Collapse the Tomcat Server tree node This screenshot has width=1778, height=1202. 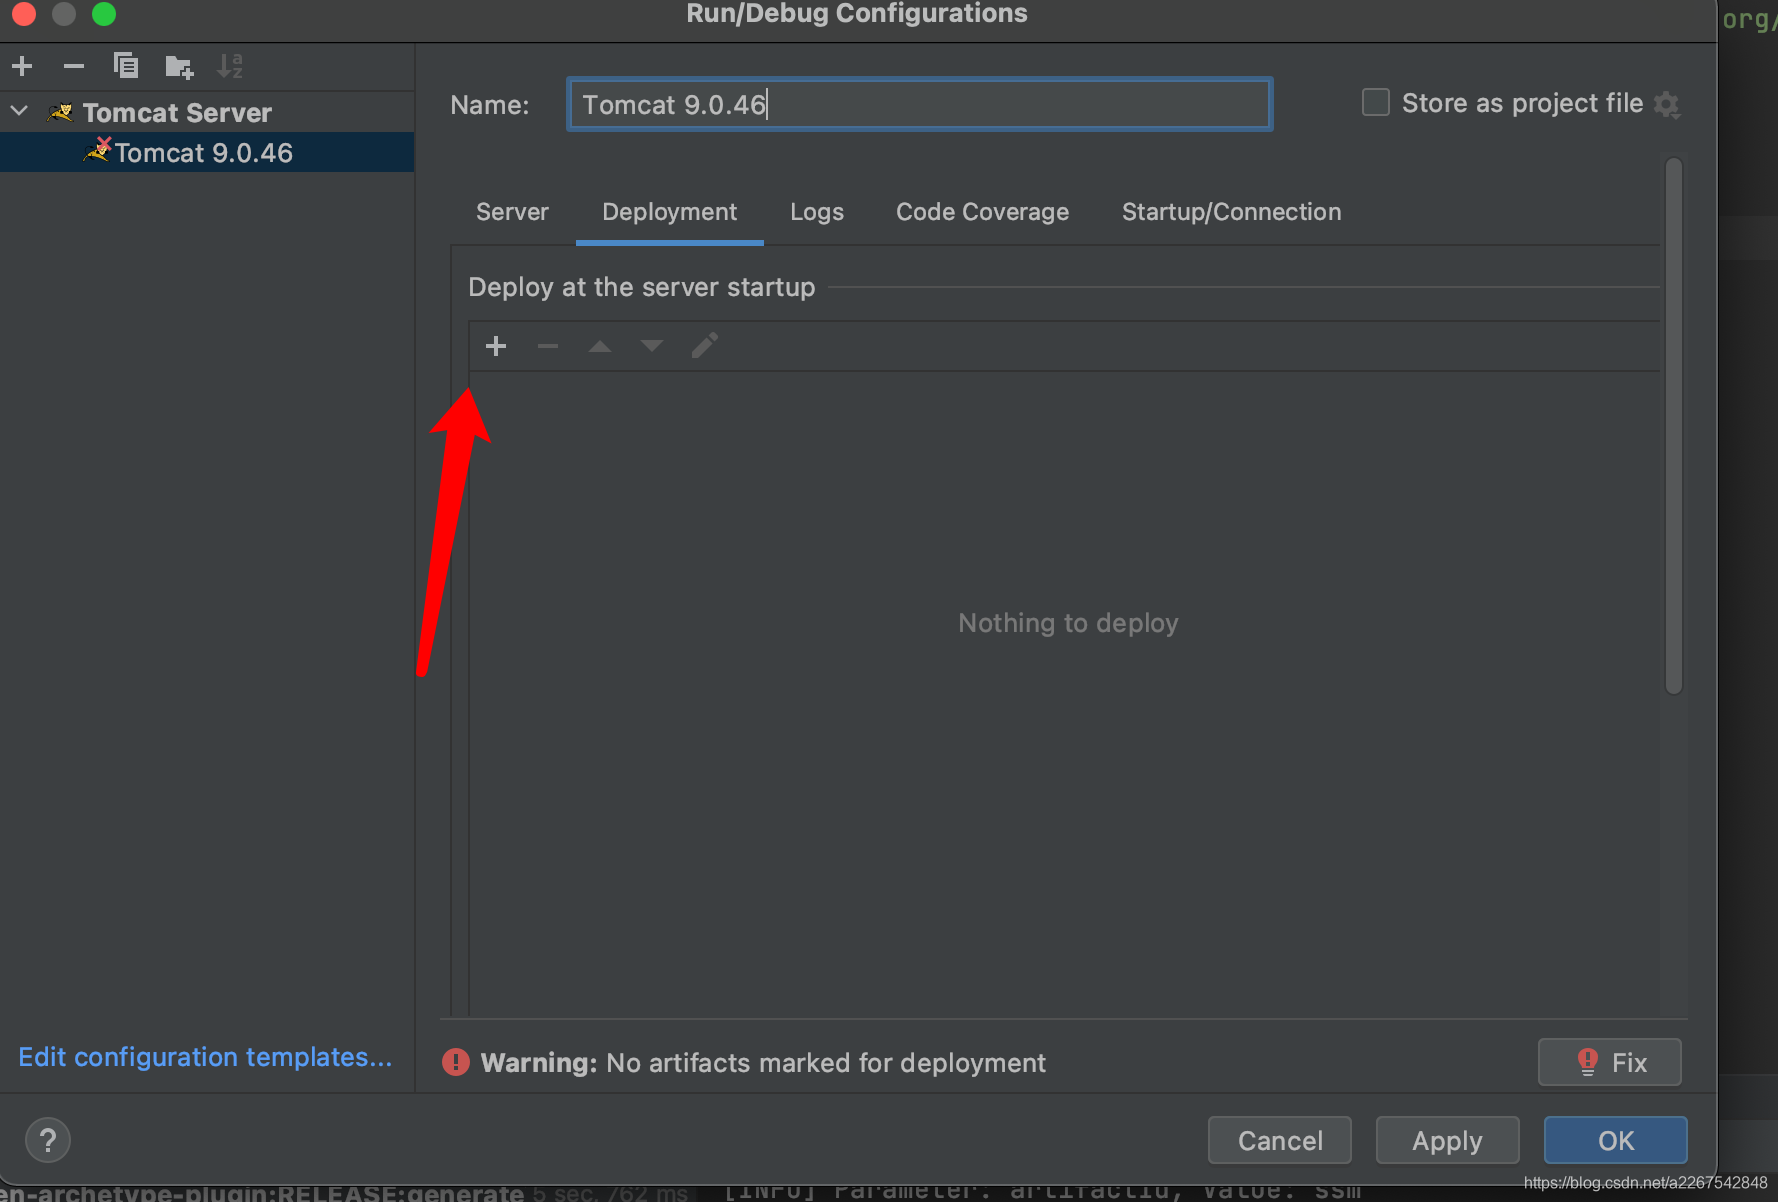[19, 112]
